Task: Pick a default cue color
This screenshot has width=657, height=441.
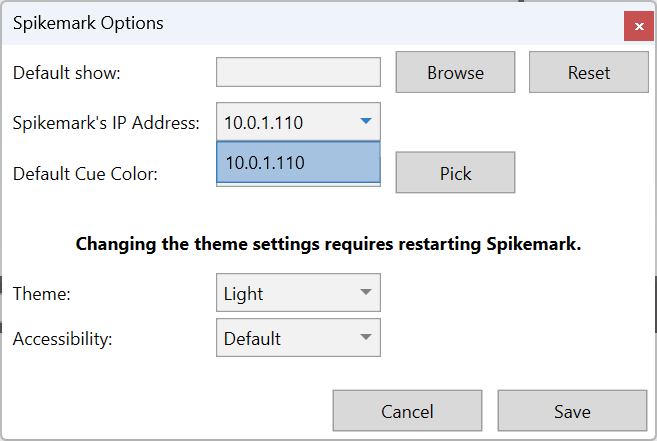Action: point(455,173)
